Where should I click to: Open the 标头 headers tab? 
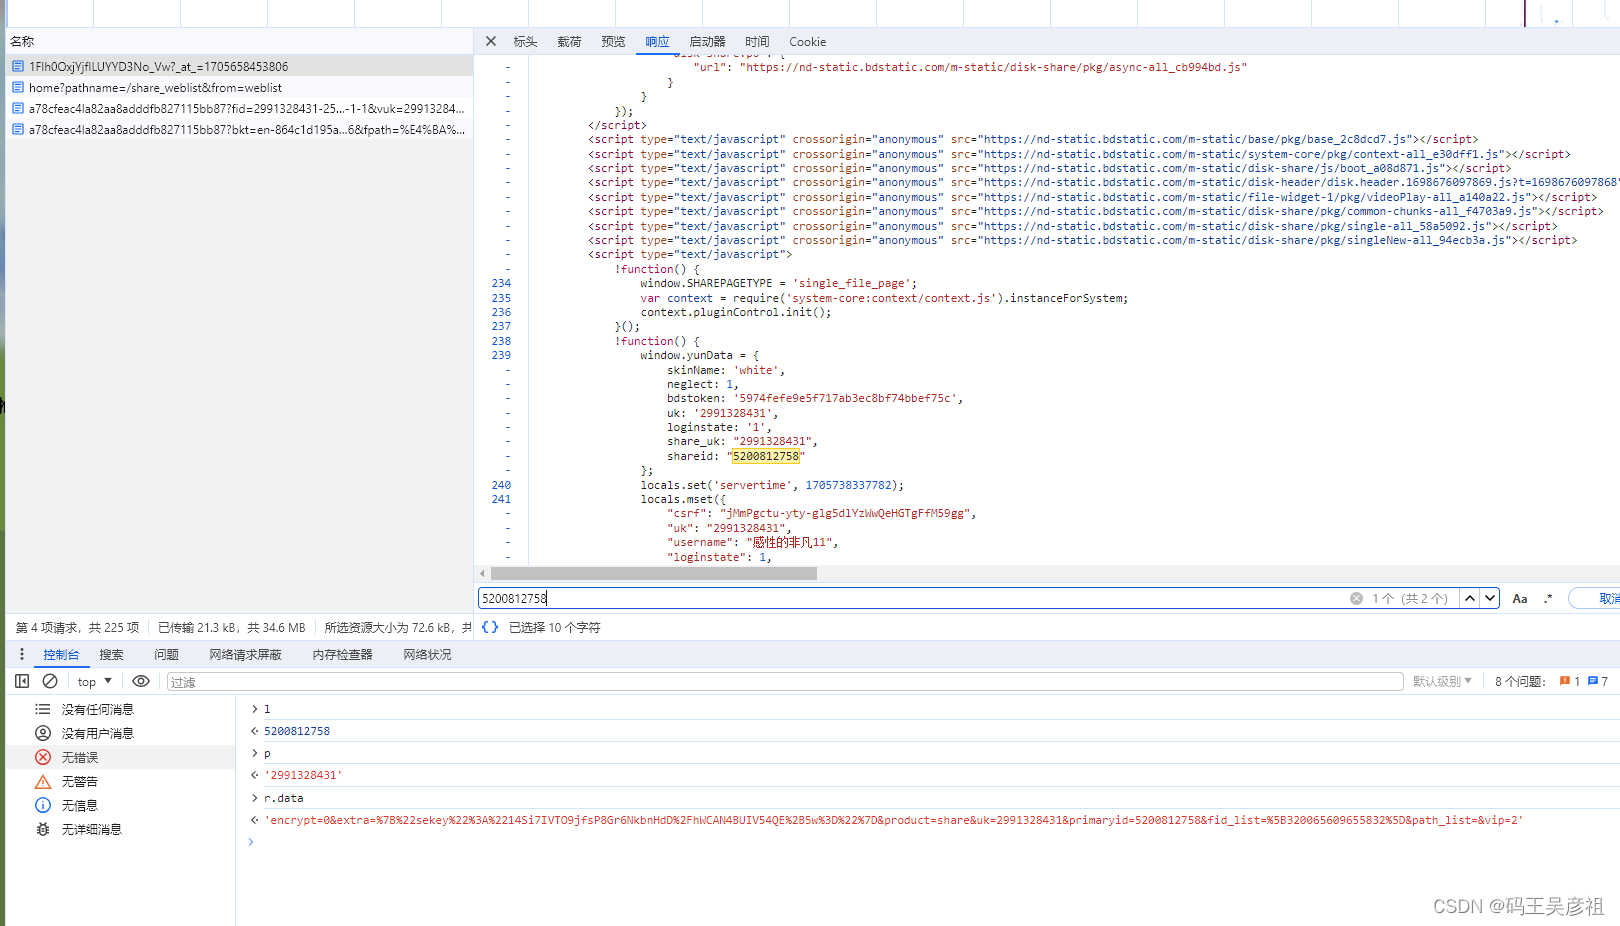[x=525, y=42]
